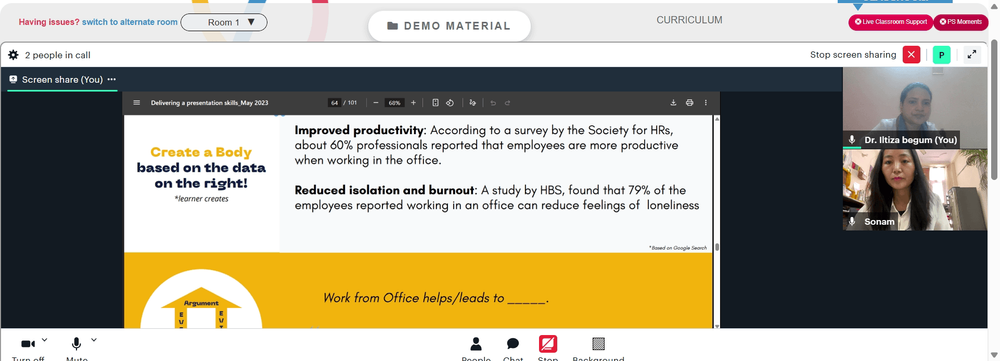Image resolution: width=1000 pixels, height=361 pixels.
Task: Mute the microphone
Action: click(x=76, y=344)
